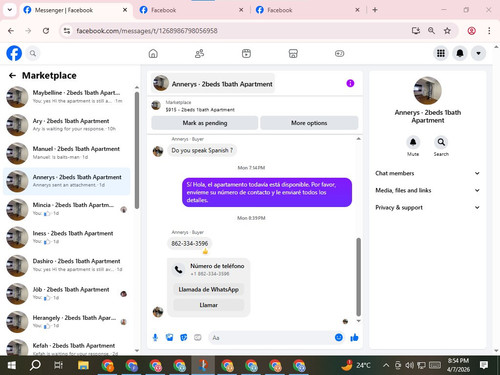Click the large Annerys profile picture
Screen dimensions: 500x375
[x=427, y=91]
